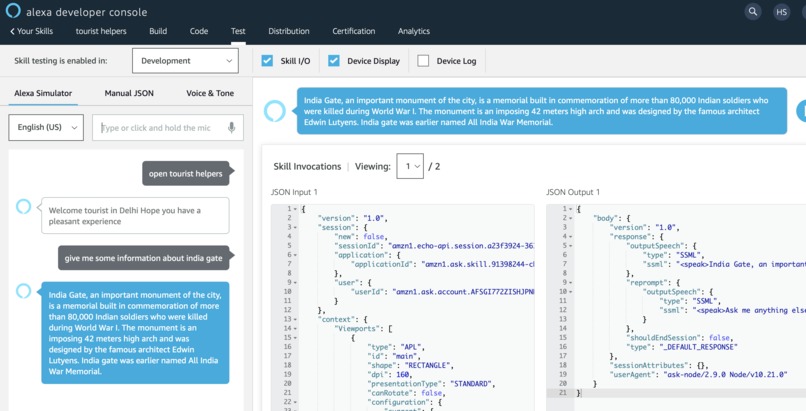Open the tourist helpers skill link

pyautogui.click(x=101, y=31)
